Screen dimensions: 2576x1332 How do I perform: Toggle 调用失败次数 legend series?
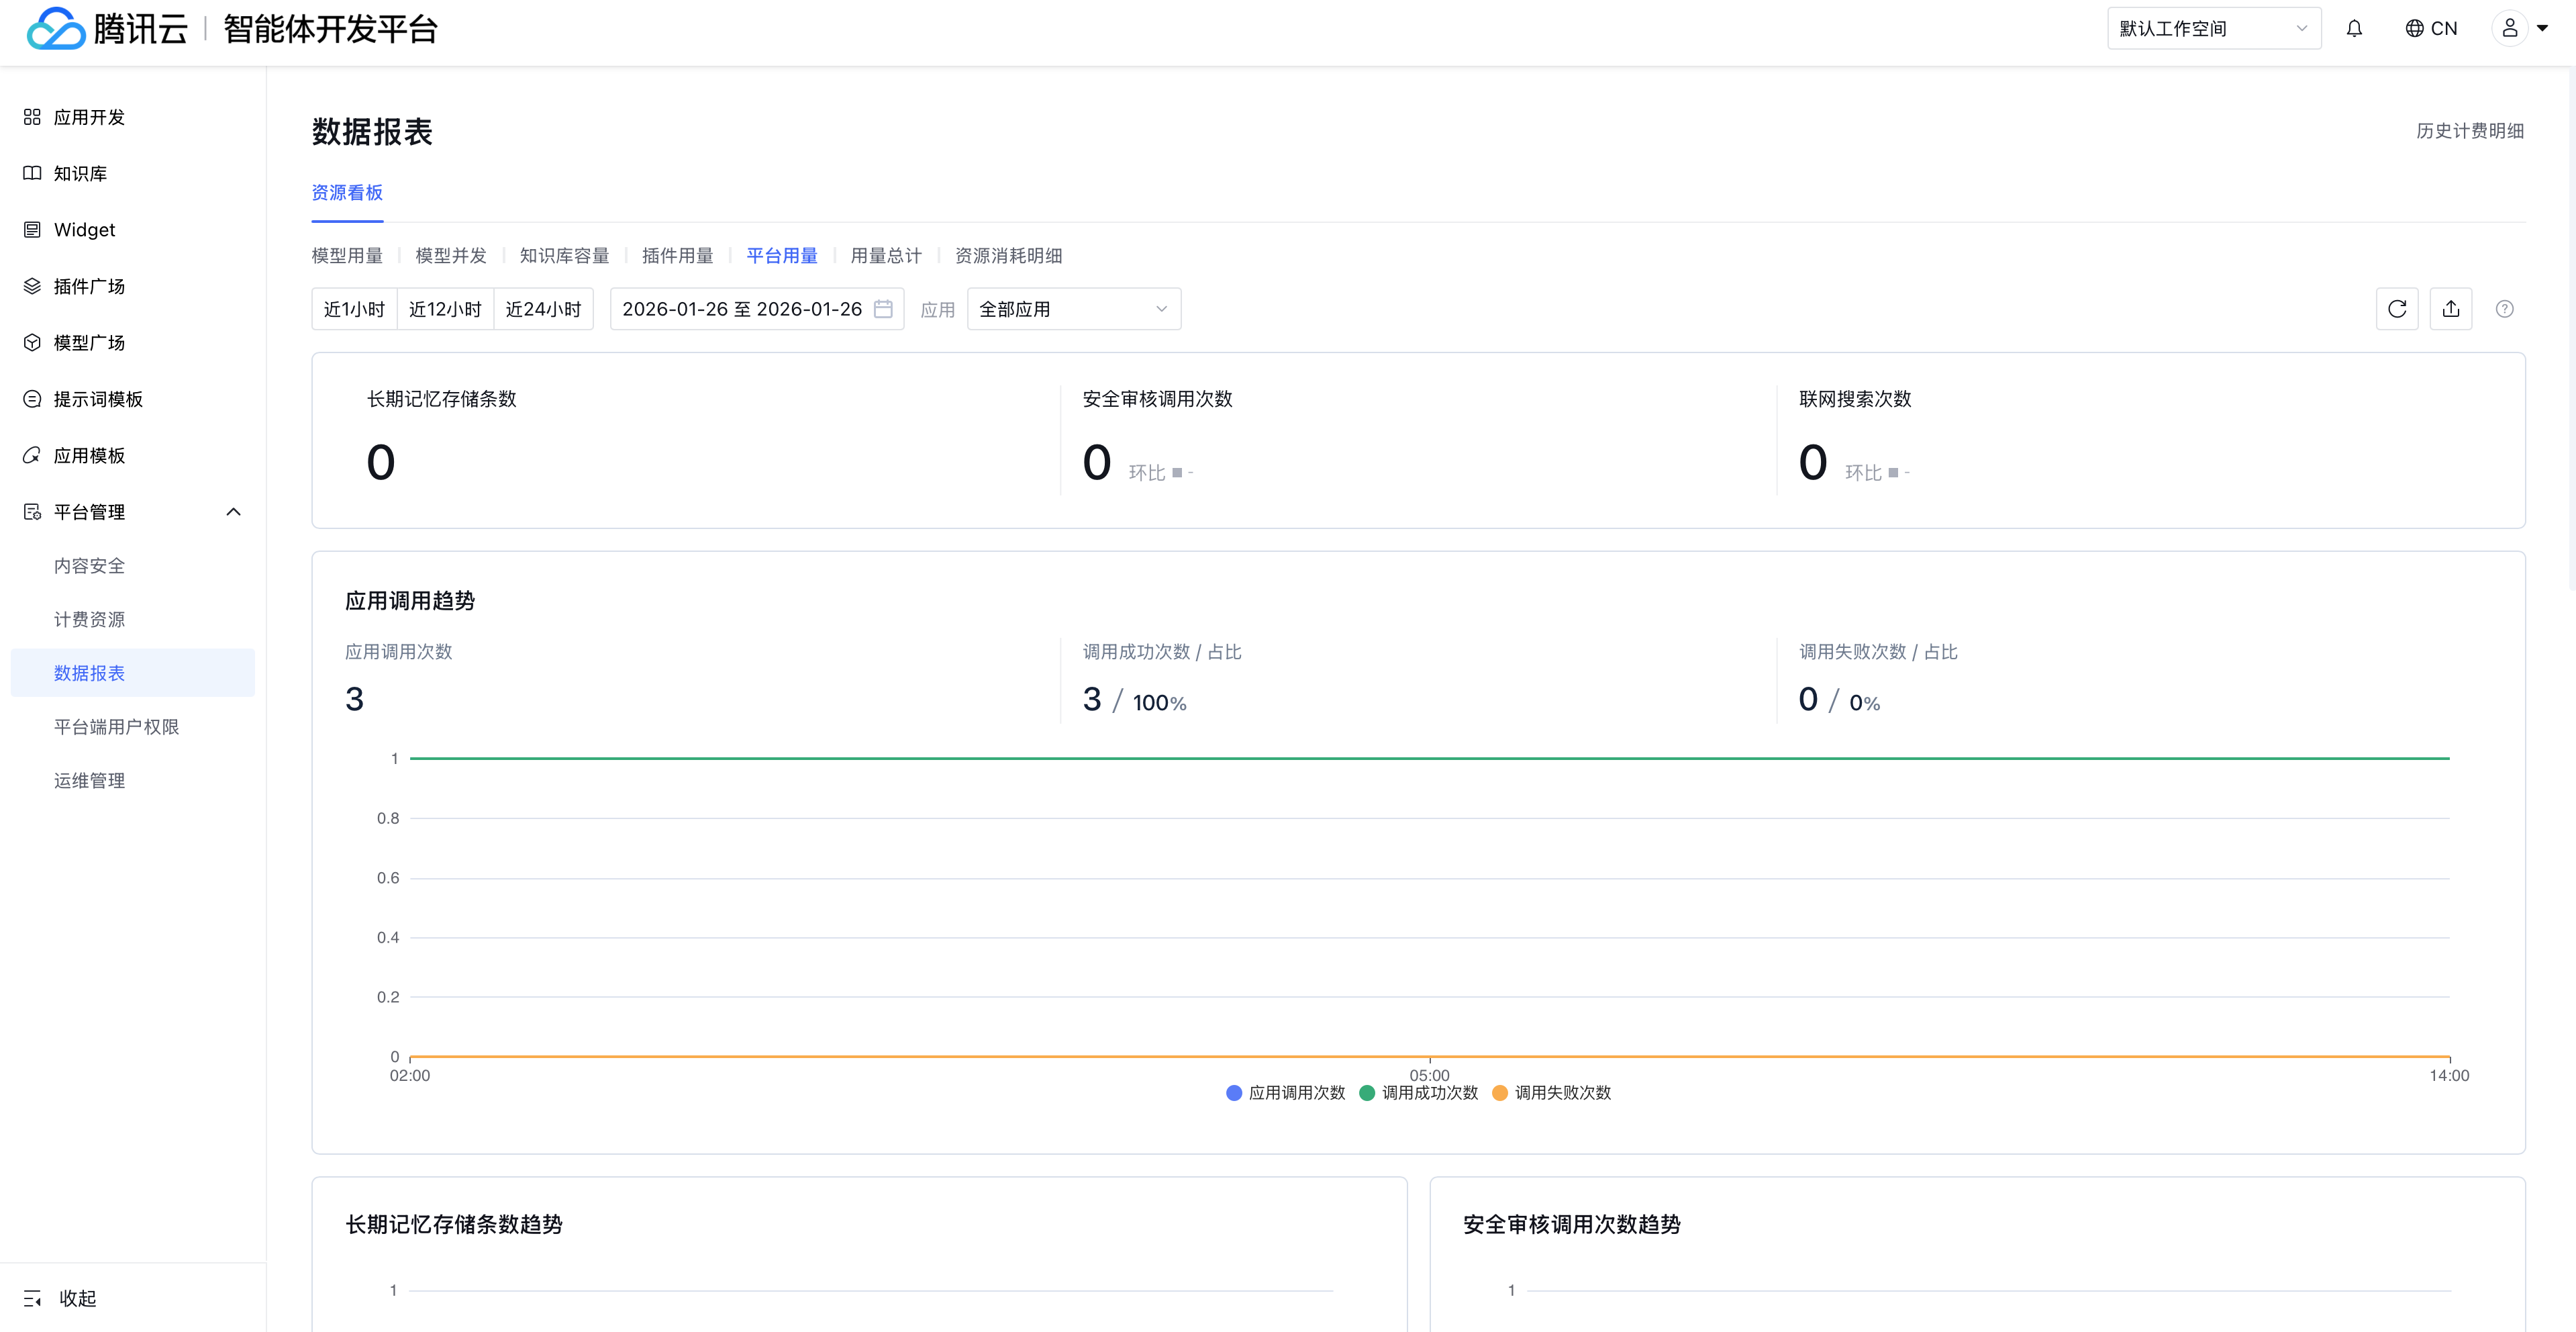(1551, 1093)
